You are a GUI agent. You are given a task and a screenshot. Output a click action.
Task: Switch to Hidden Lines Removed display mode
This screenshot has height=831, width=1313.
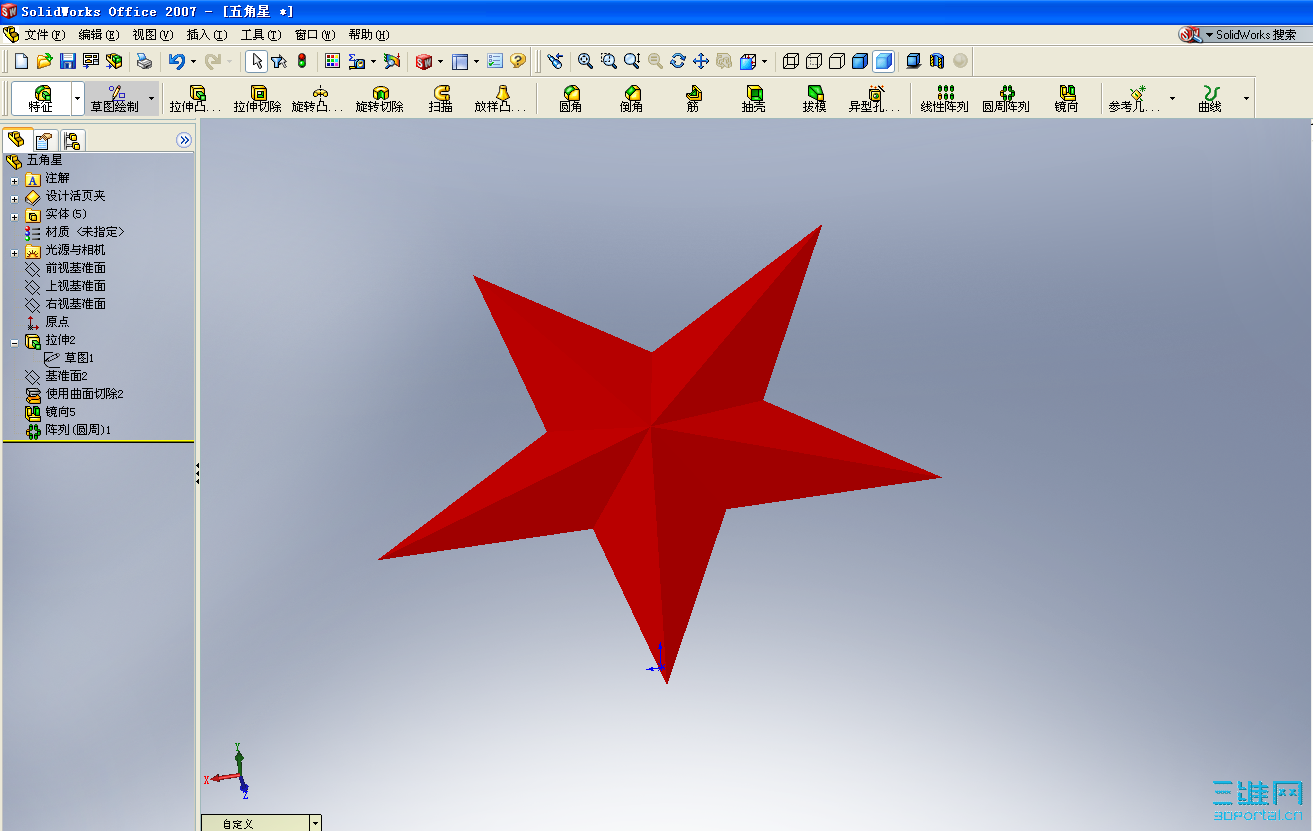click(x=837, y=61)
